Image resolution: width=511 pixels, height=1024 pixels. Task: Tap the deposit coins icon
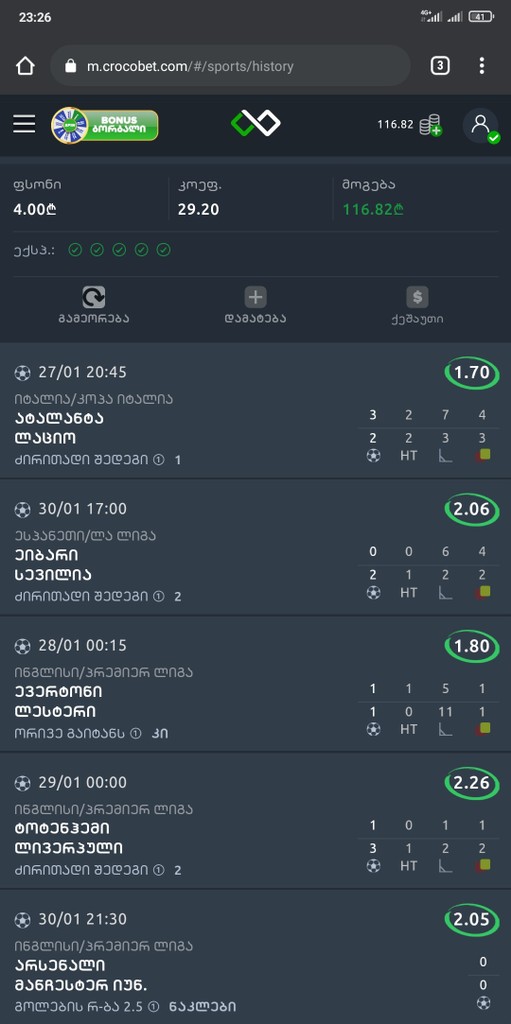click(x=431, y=125)
